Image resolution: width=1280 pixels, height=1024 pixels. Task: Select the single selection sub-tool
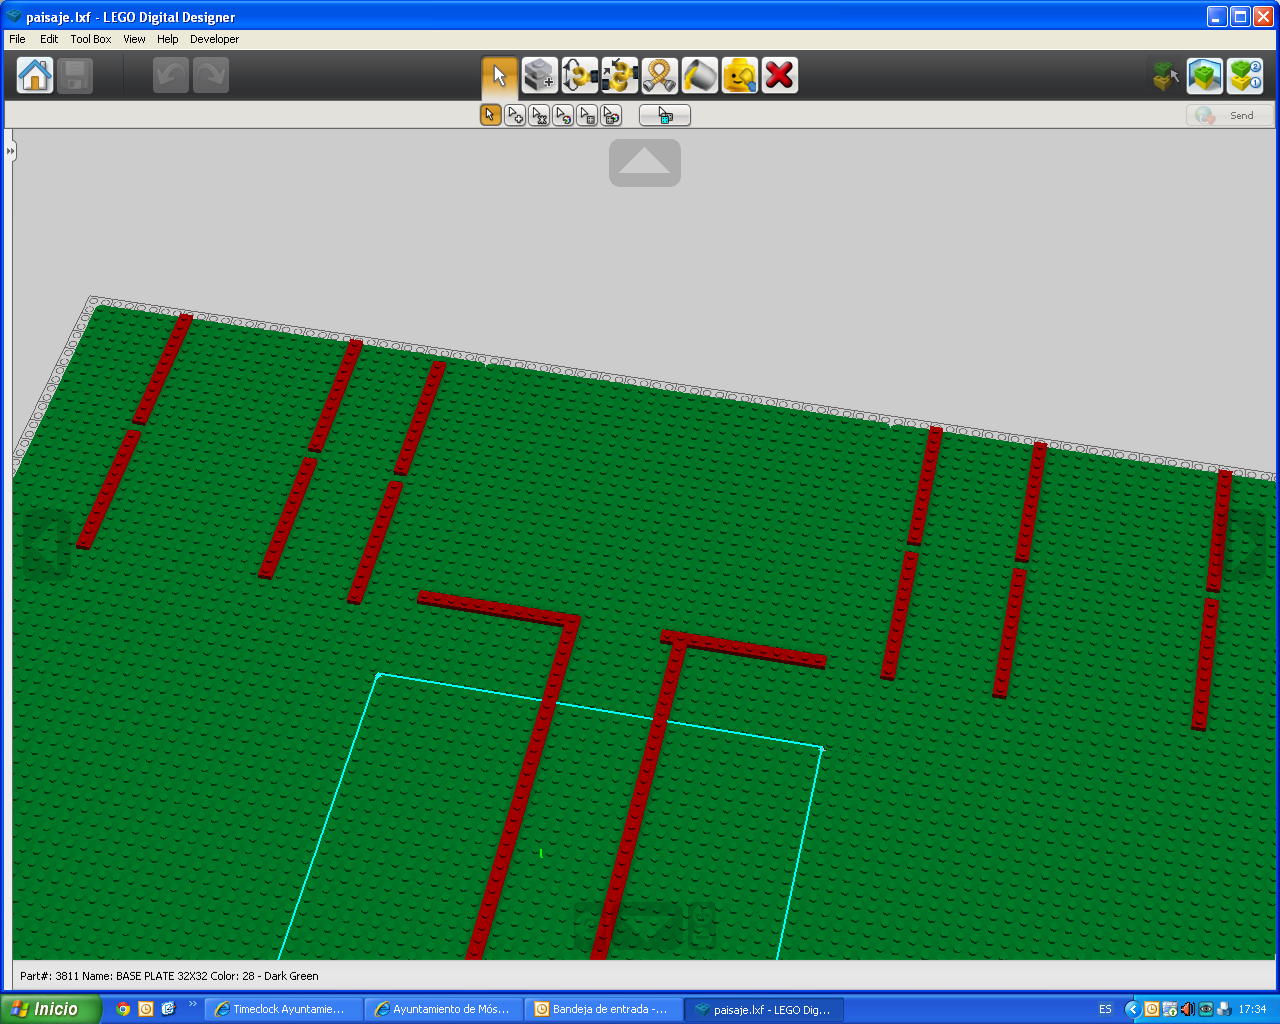pos(491,115)
